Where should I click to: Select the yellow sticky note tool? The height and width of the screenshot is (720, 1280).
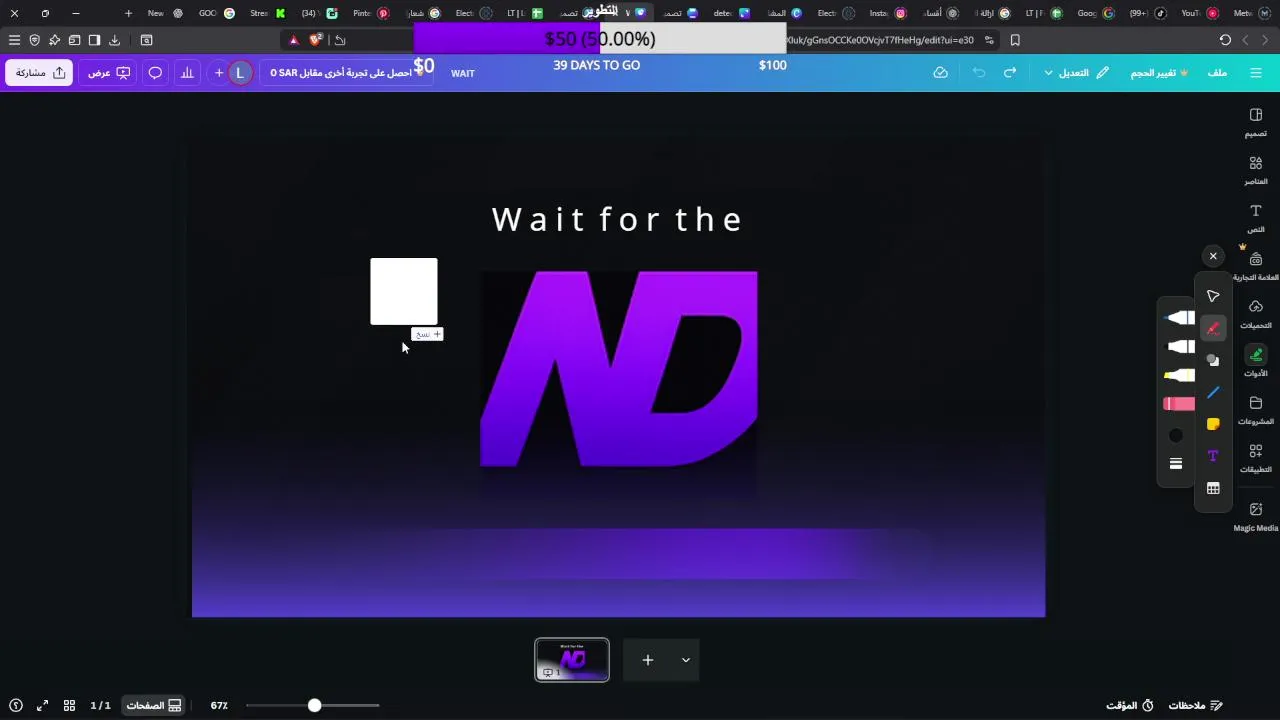(x=1213, y=424)
